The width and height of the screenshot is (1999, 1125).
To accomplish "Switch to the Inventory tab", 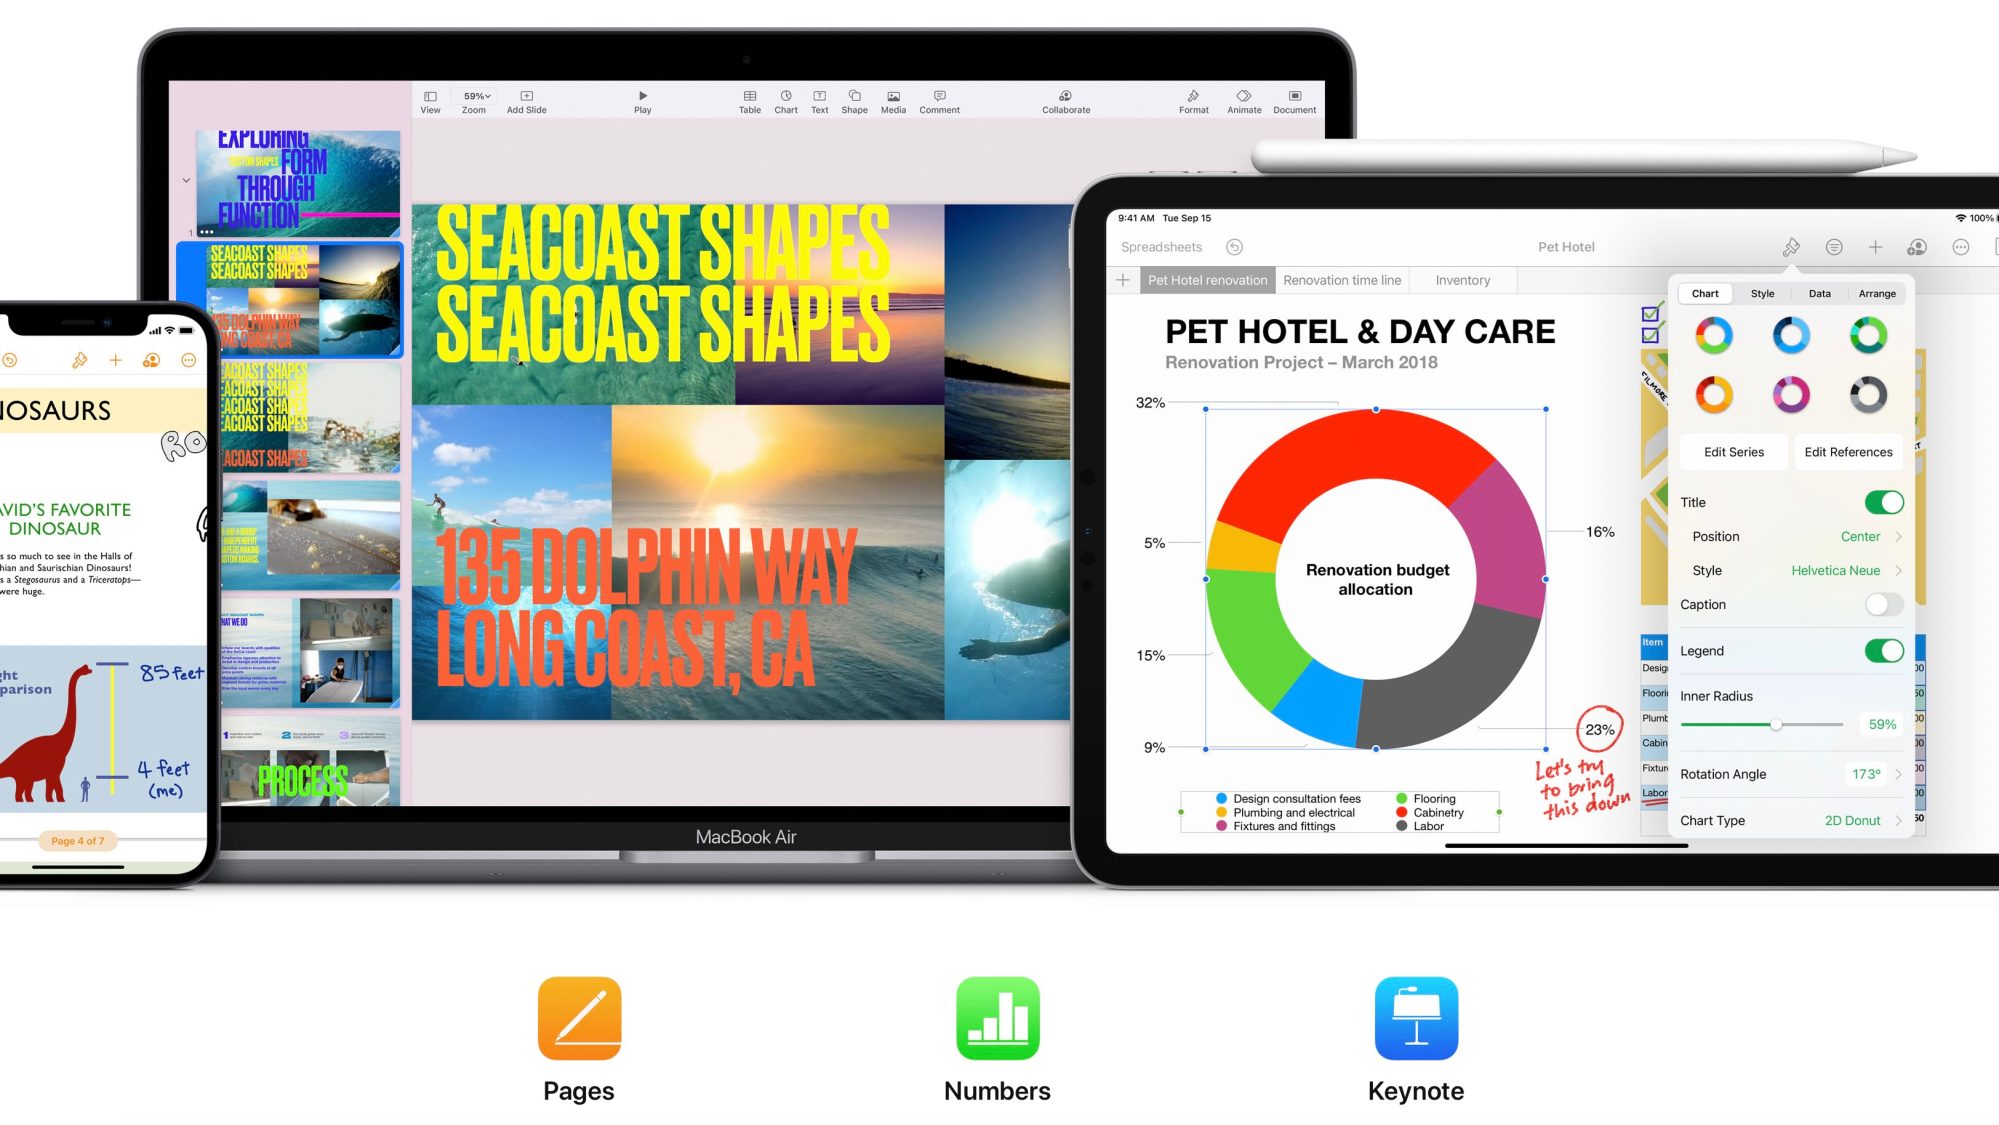I will click(1461, 280).
